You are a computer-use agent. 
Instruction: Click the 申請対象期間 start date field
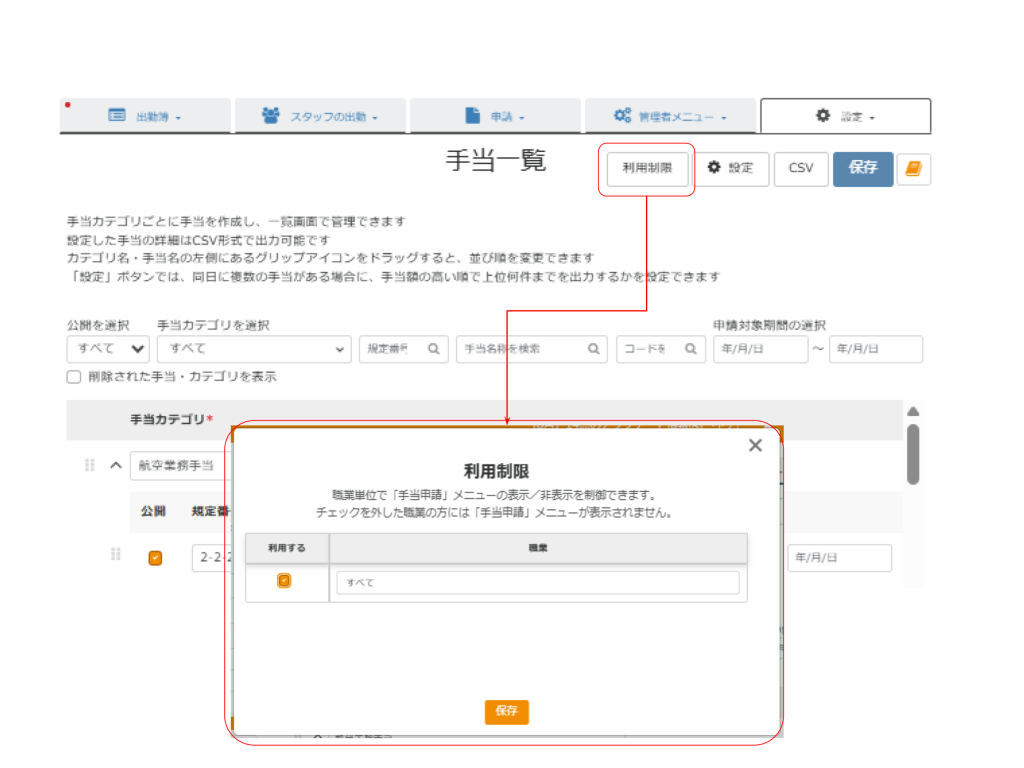point(759,349)
